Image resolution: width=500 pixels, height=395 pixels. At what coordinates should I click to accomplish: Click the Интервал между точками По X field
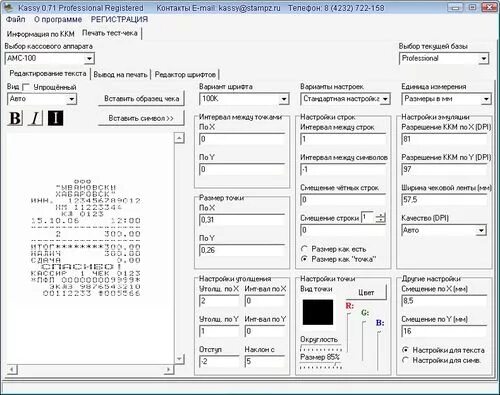242,139
